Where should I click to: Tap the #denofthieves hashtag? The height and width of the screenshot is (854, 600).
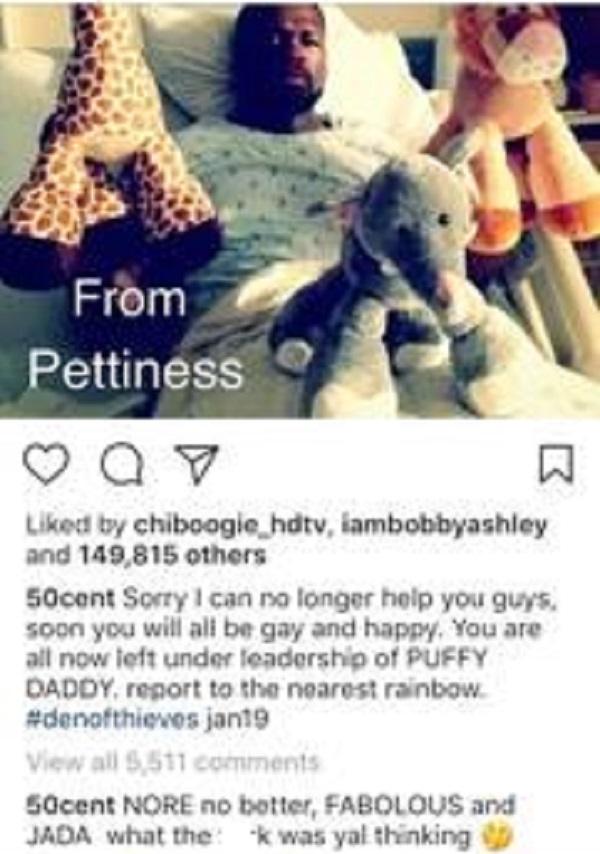point(112,720)
